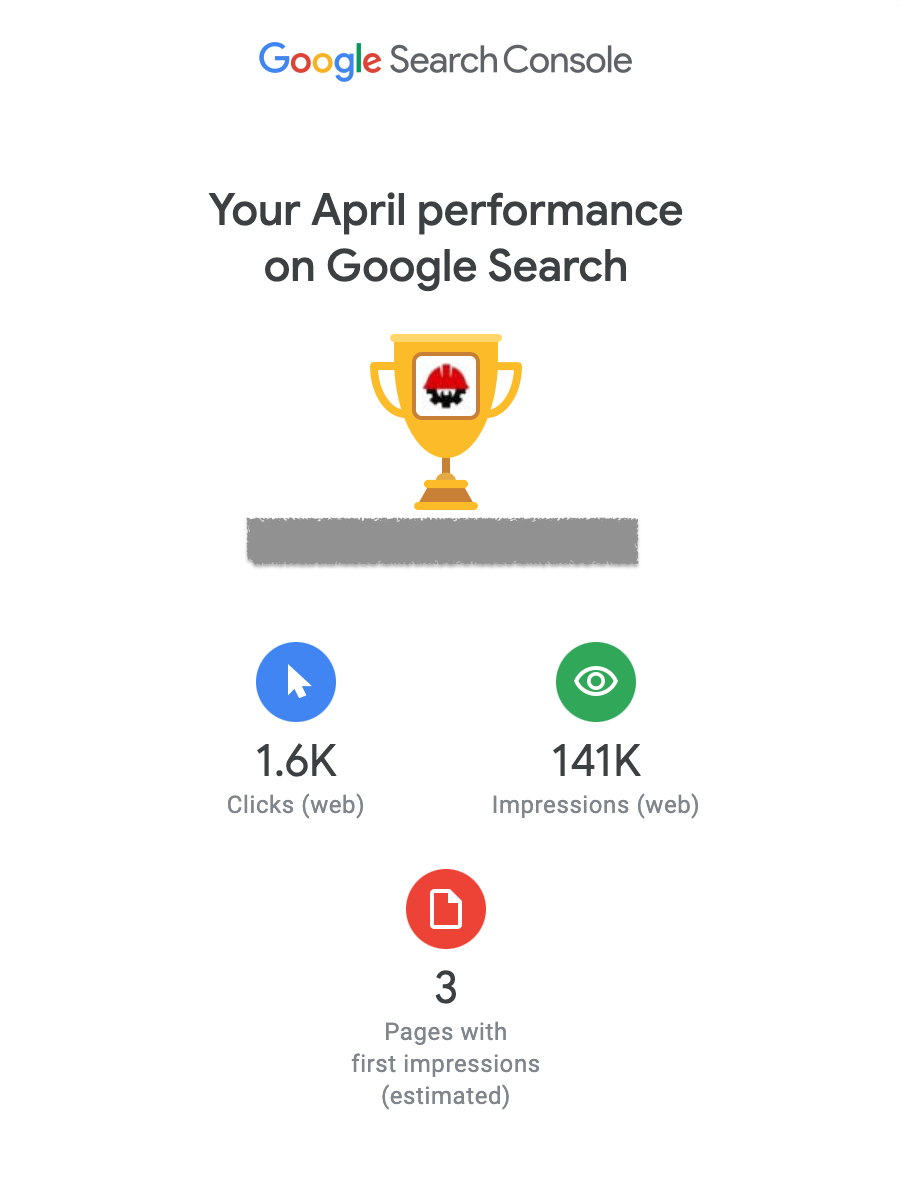
Task: Click the "Your April performance" heading line
Action: click(446, 211)
